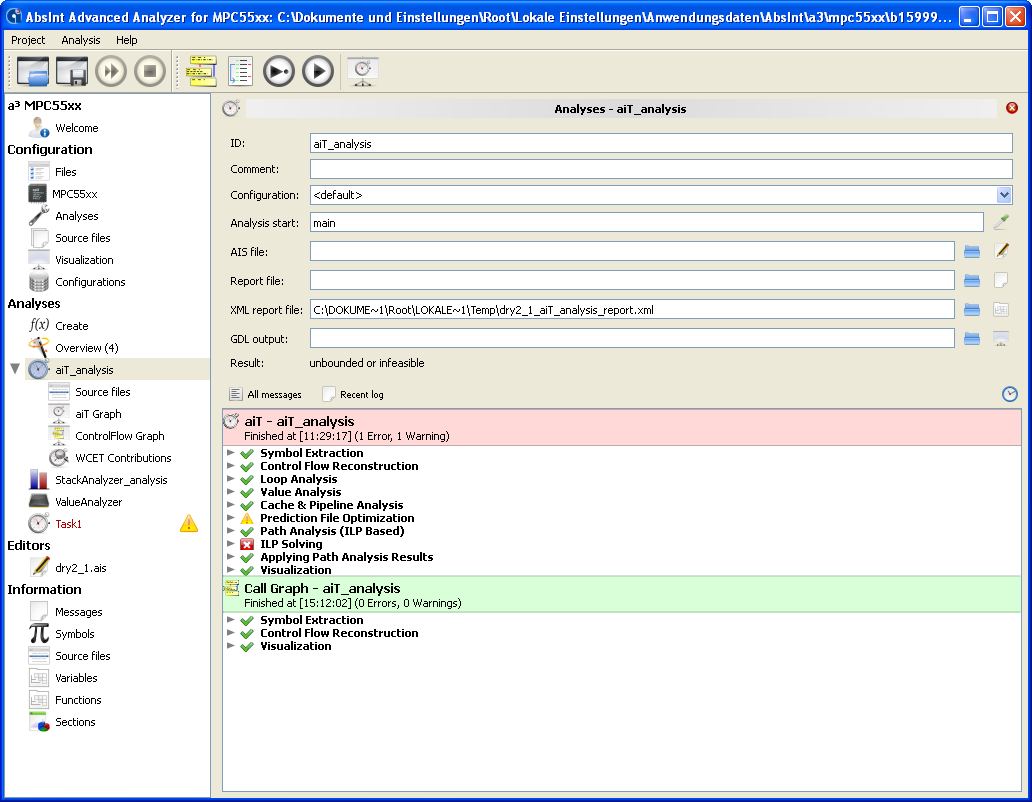1032x802 pixels.
Task: Browse for GDL output with folder icon
Action: click(972, 338)
